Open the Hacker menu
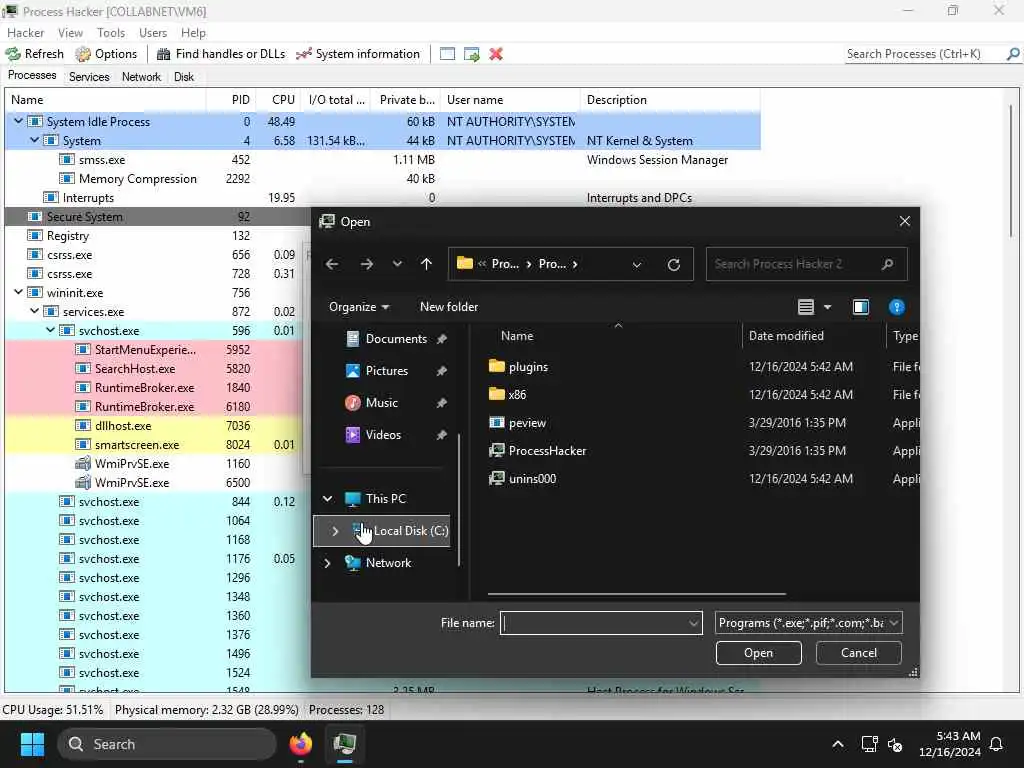Image resolution: width=1024 pixels, height=768 pixels. point(25,33)
